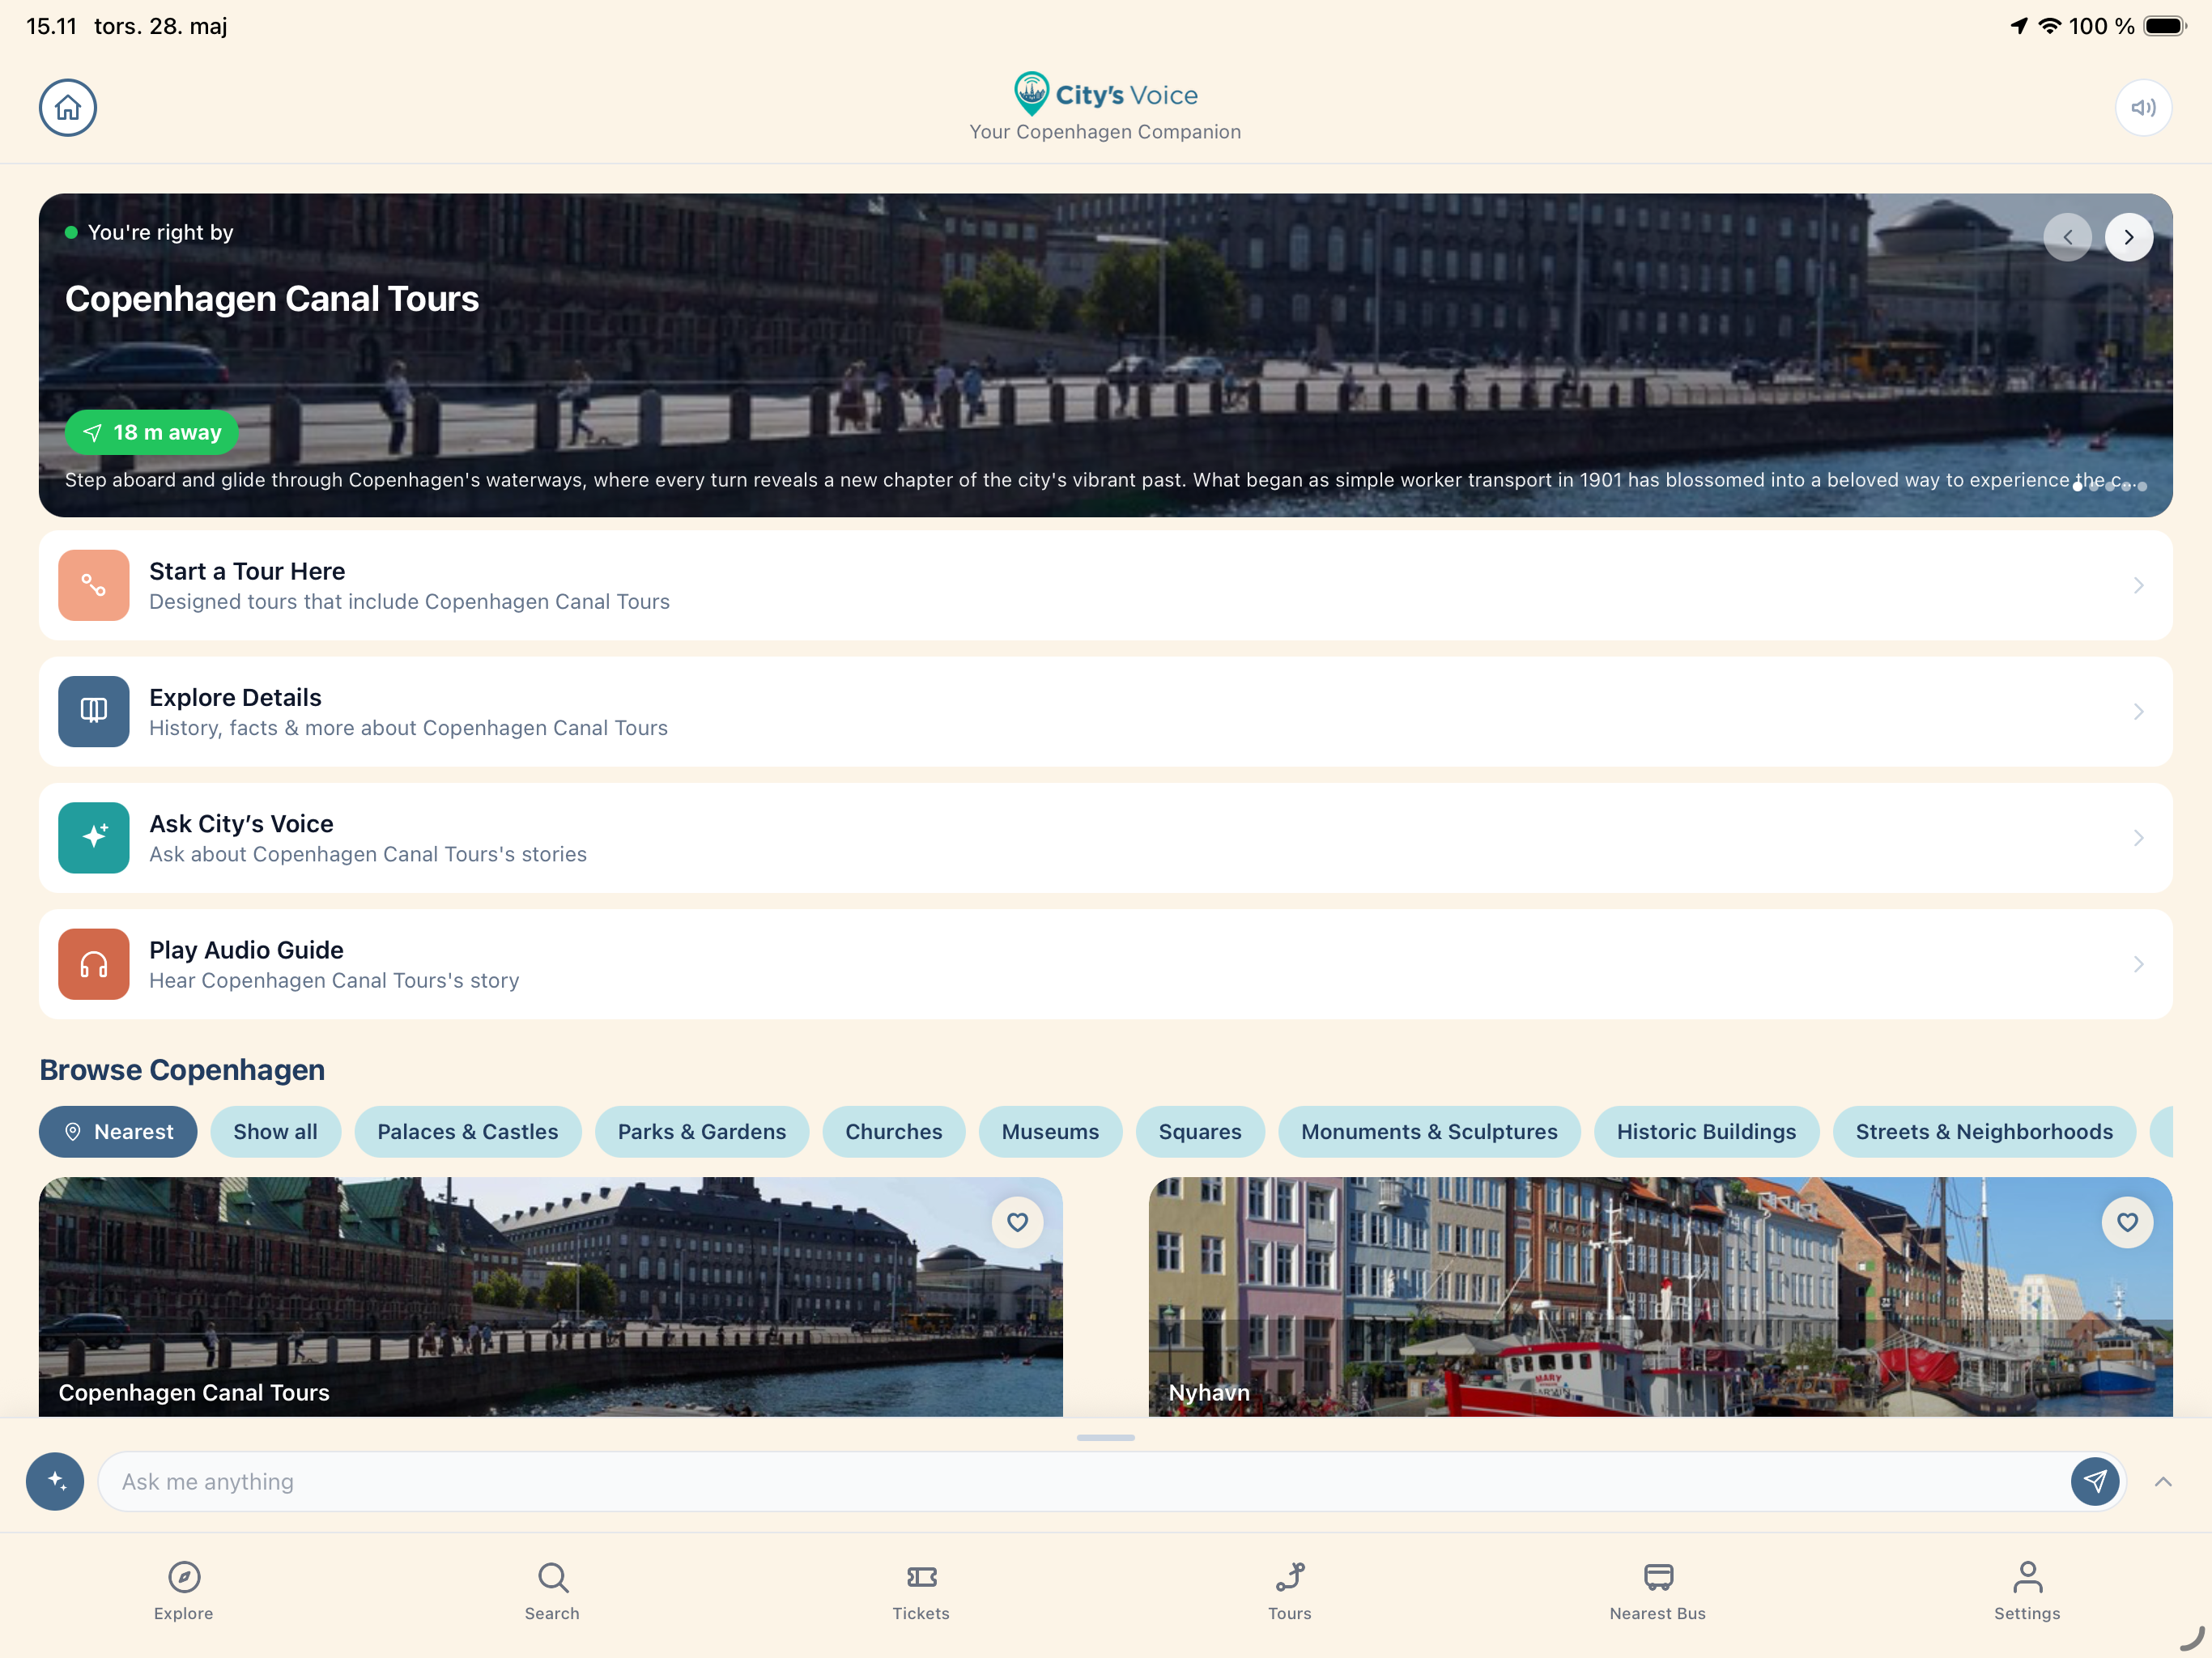Tap the battery status indicator
The width and height of the screenshot is (2212, 1658).
coord(2165,26)
